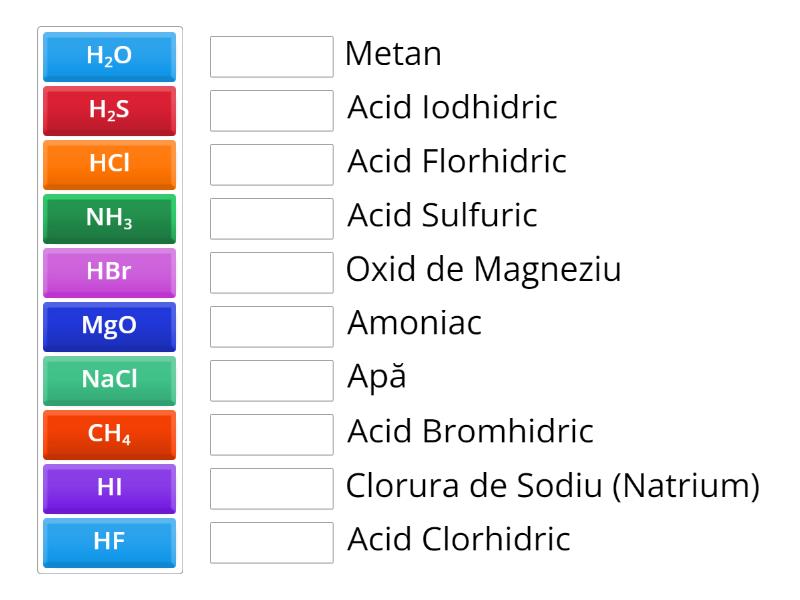Select the teal NaCl tile

[x=110, y=381]
